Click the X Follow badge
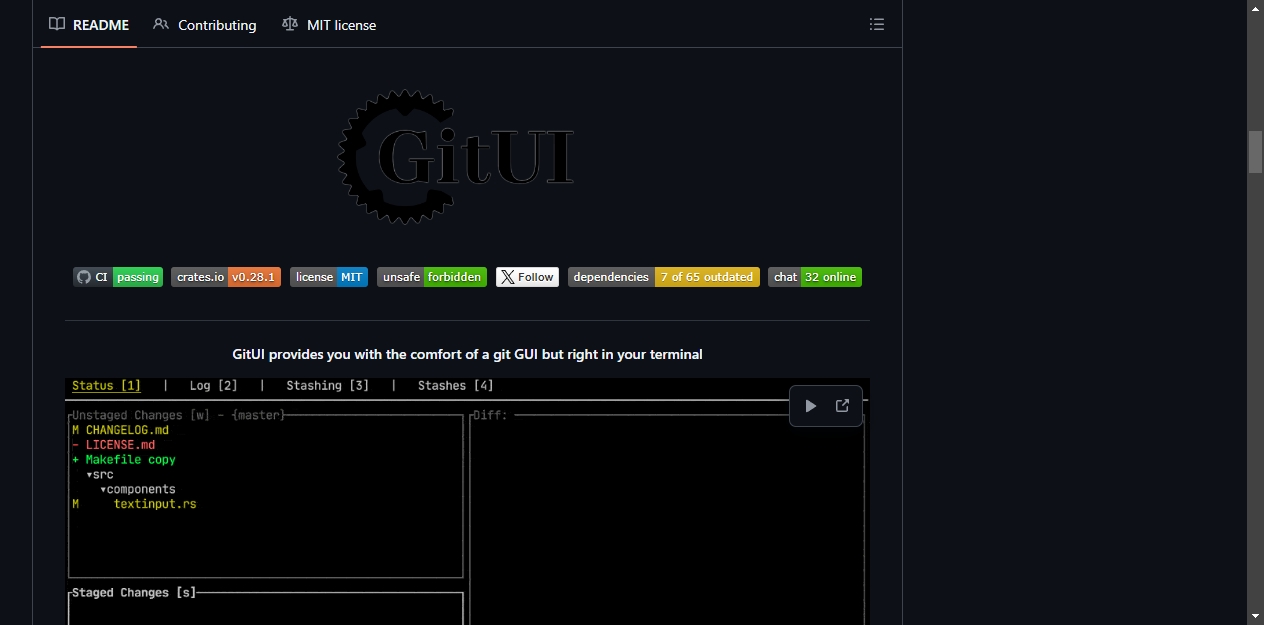This screenshot has height=625, width=1264. 527,277
